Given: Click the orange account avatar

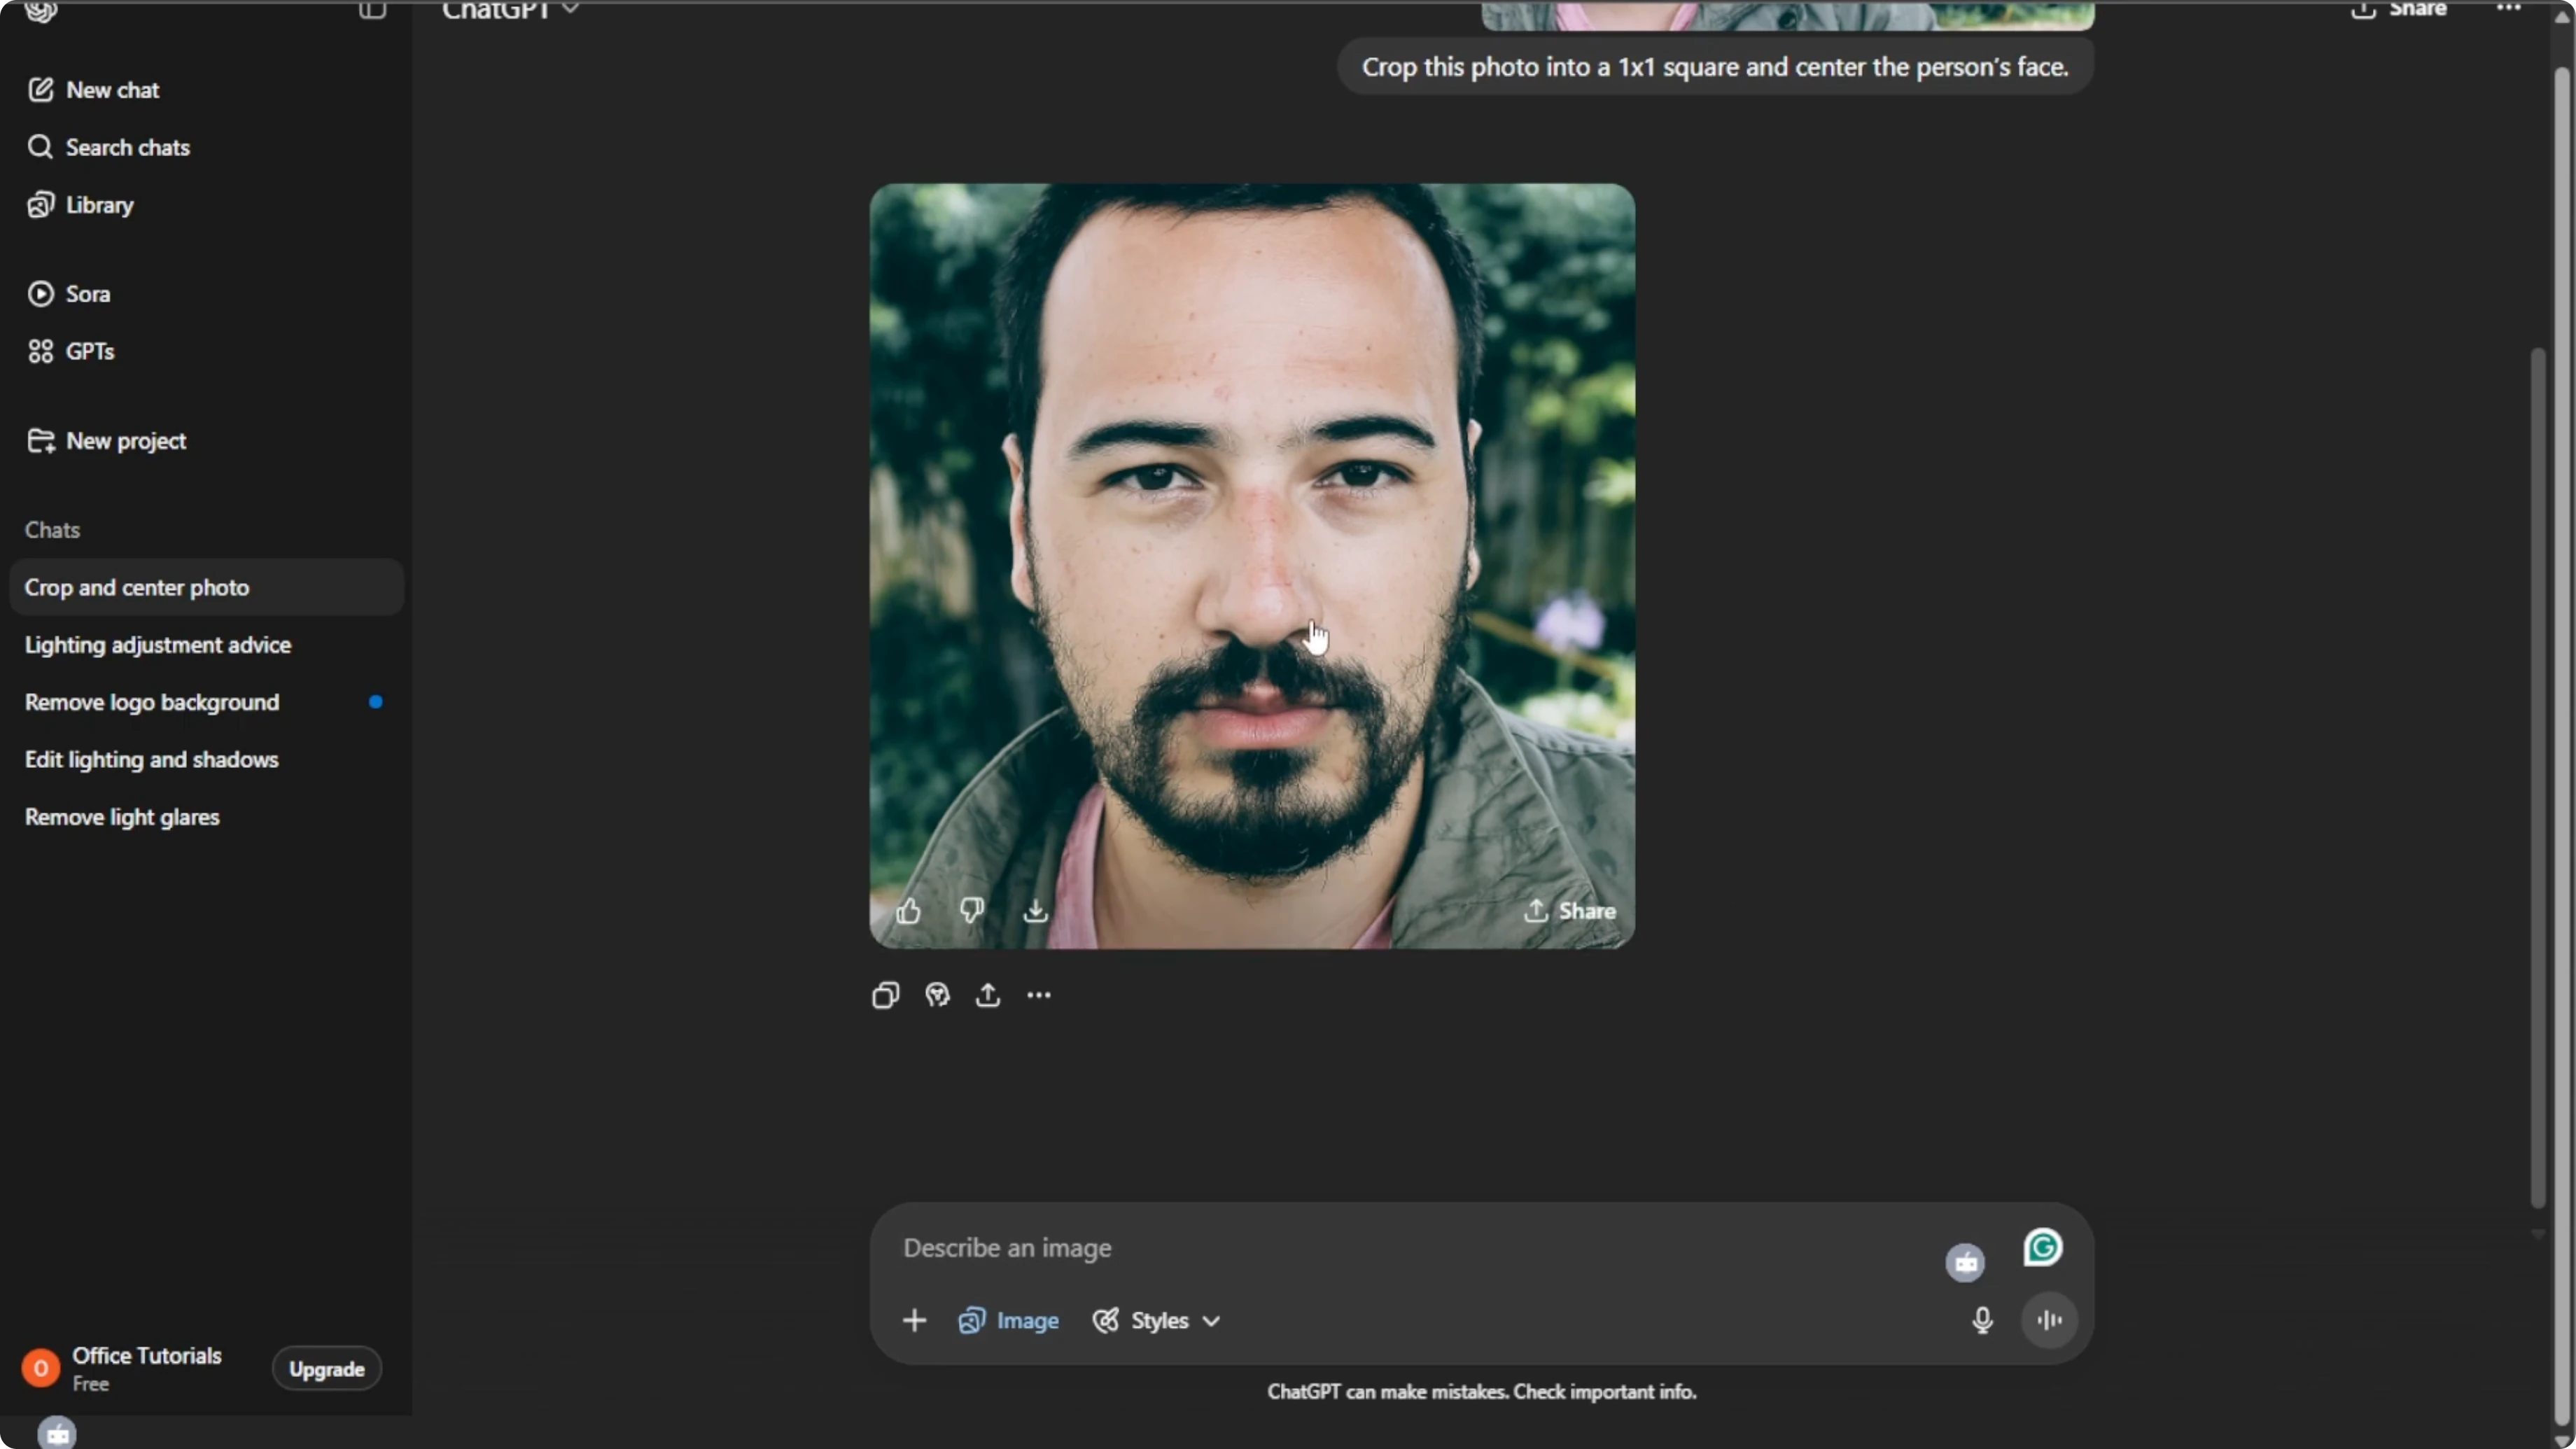Looking at the screenshot, I should tap(41, 1369).
